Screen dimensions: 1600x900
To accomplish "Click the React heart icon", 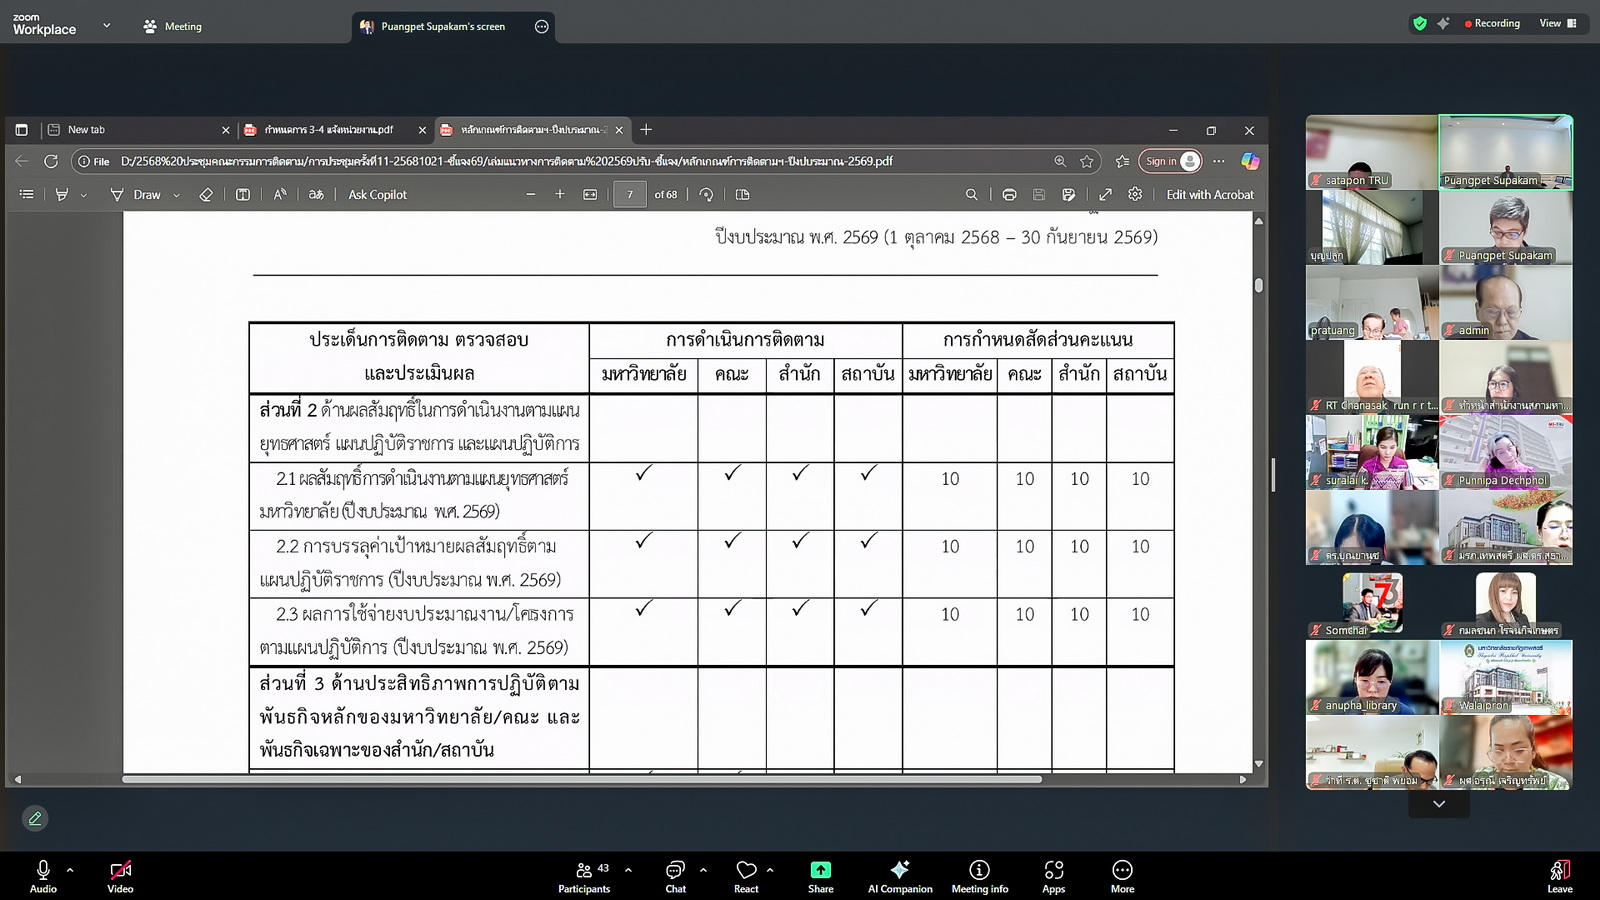I will [x=746, y=875].
